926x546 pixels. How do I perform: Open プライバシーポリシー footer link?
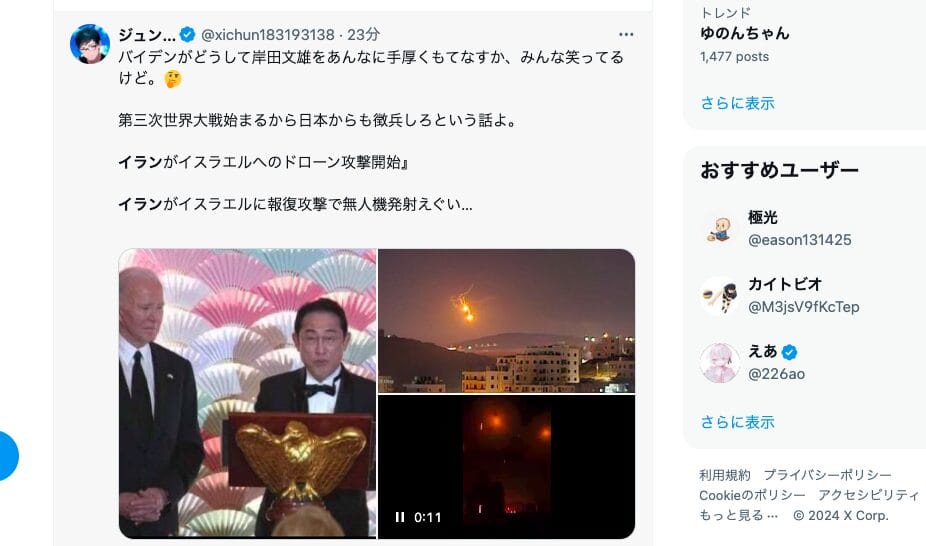[x=827, y=475]
